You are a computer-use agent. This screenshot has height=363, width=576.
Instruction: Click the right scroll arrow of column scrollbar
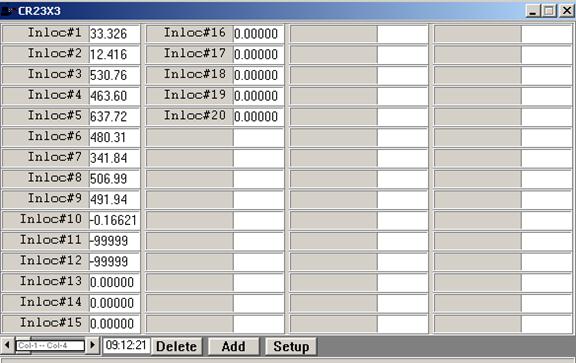(93, 345)
